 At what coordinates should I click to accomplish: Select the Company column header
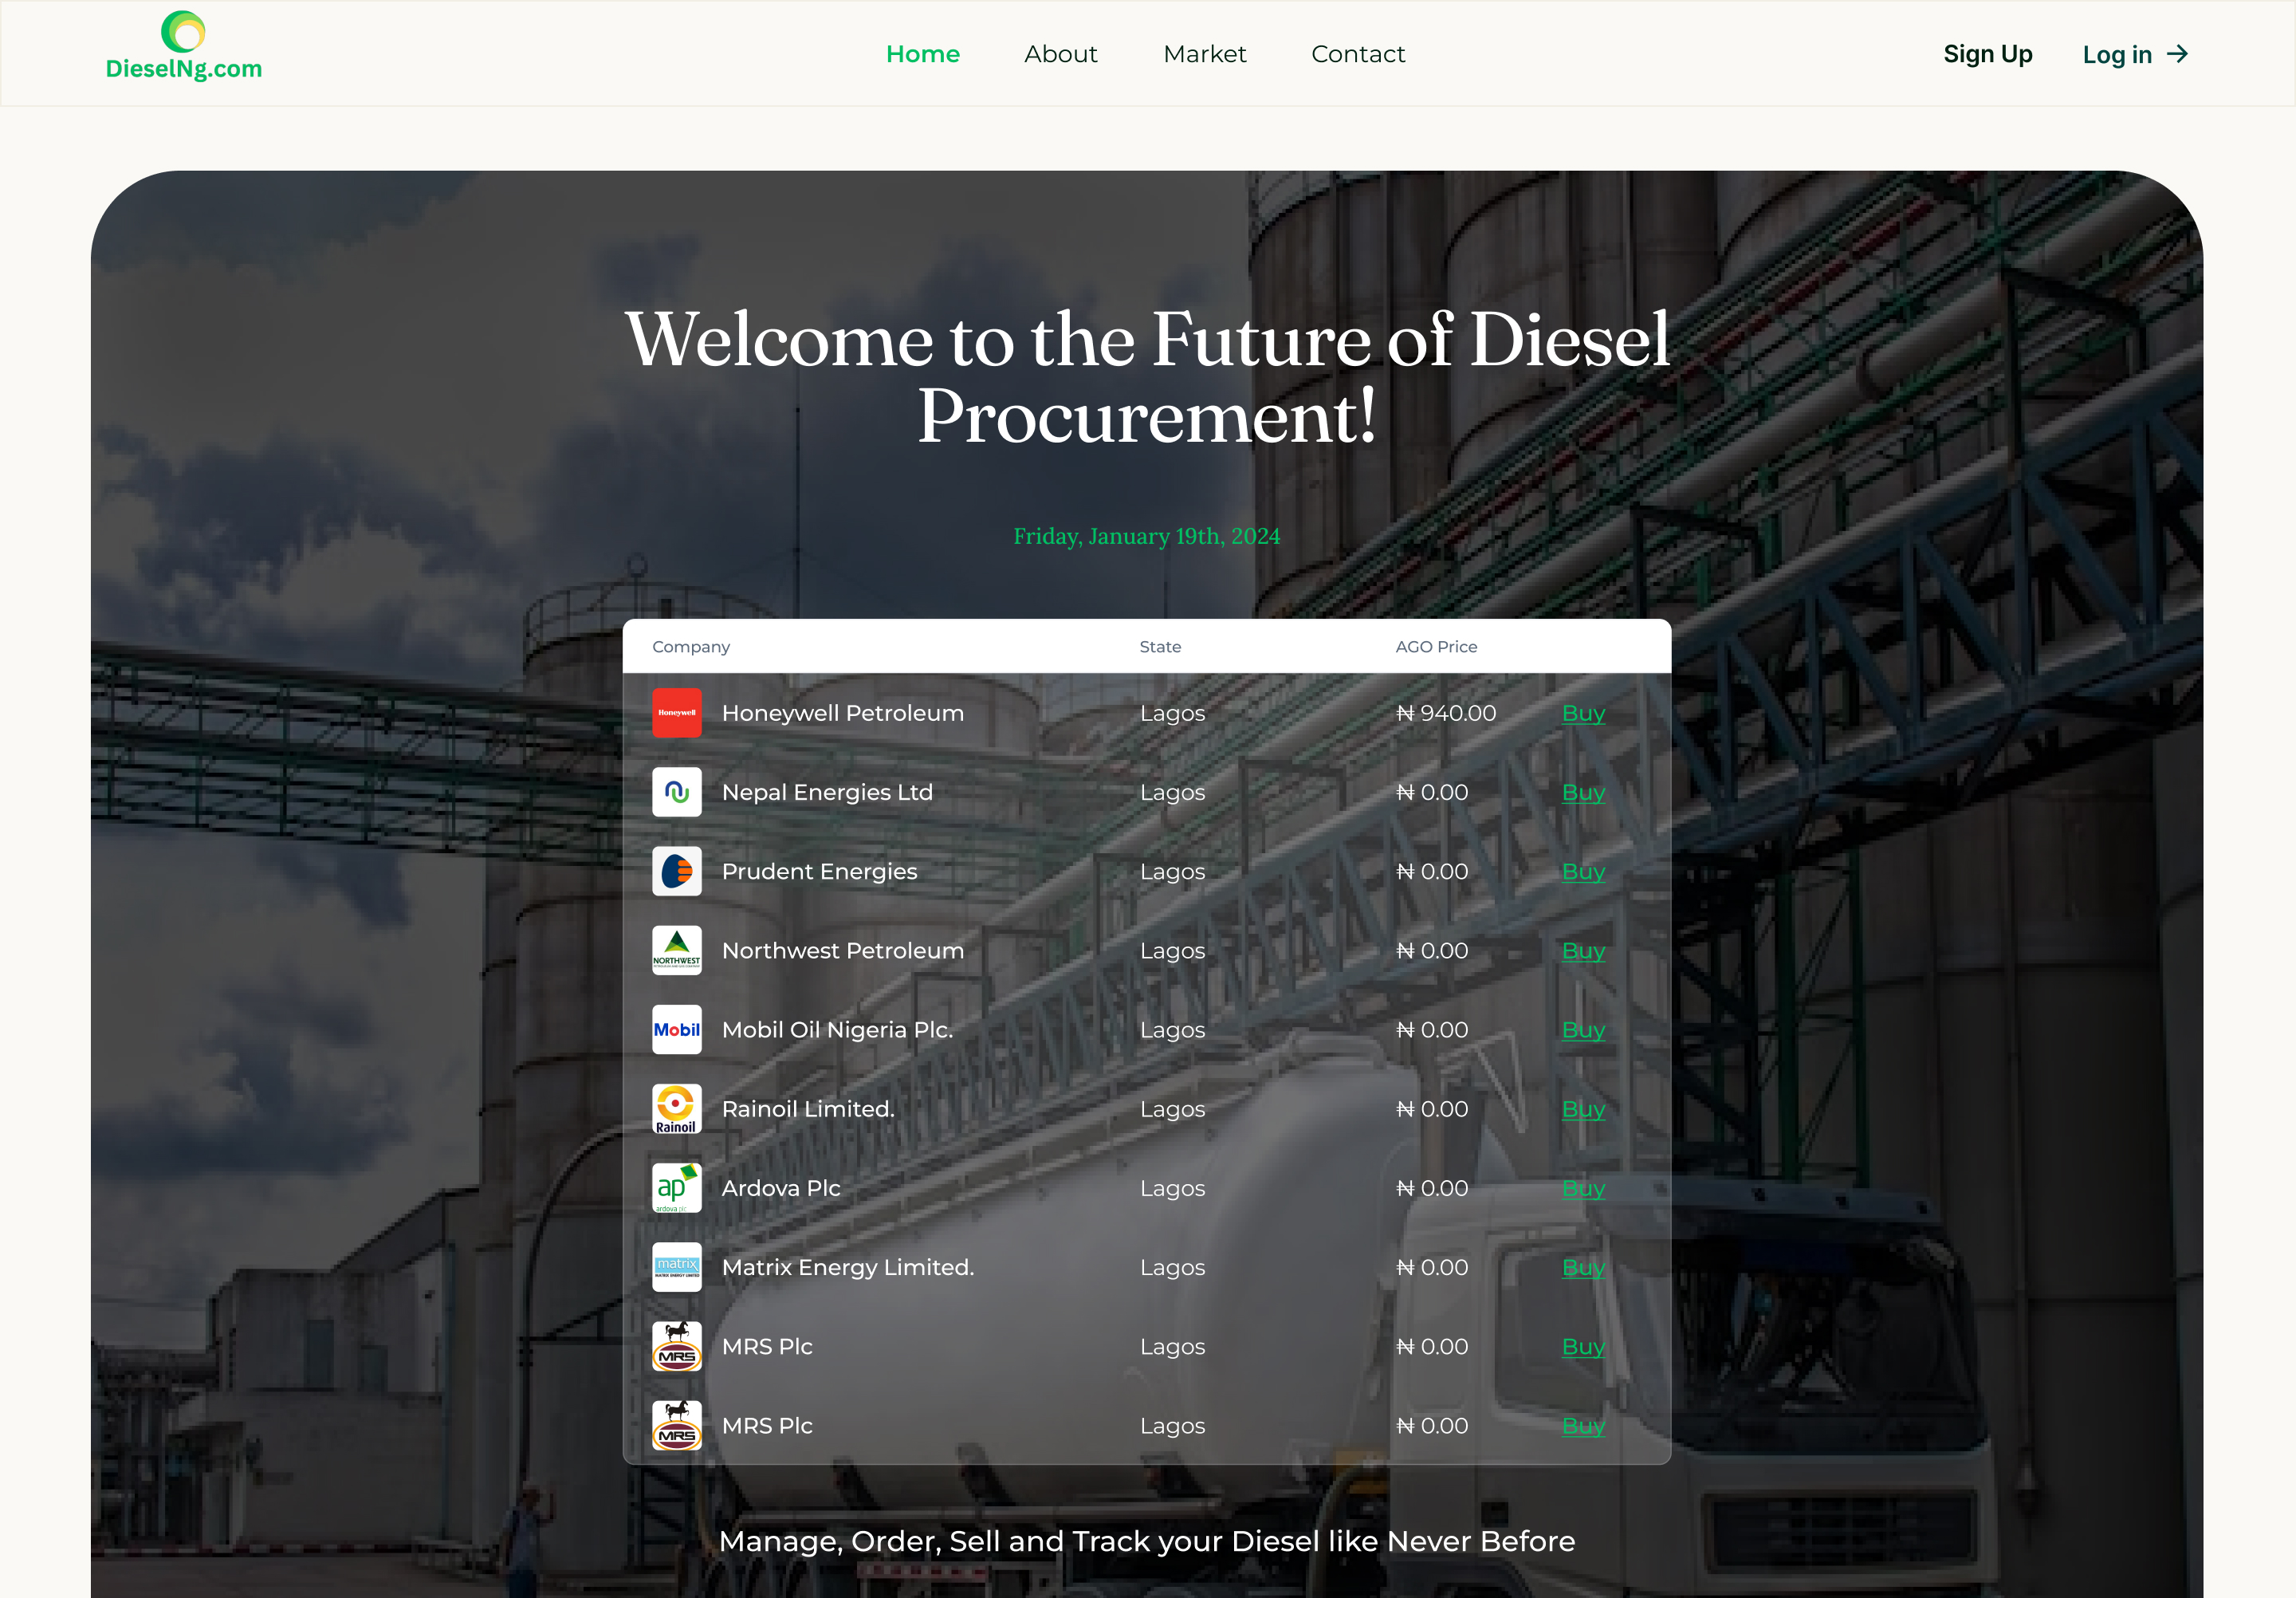[x=691, y=647]
